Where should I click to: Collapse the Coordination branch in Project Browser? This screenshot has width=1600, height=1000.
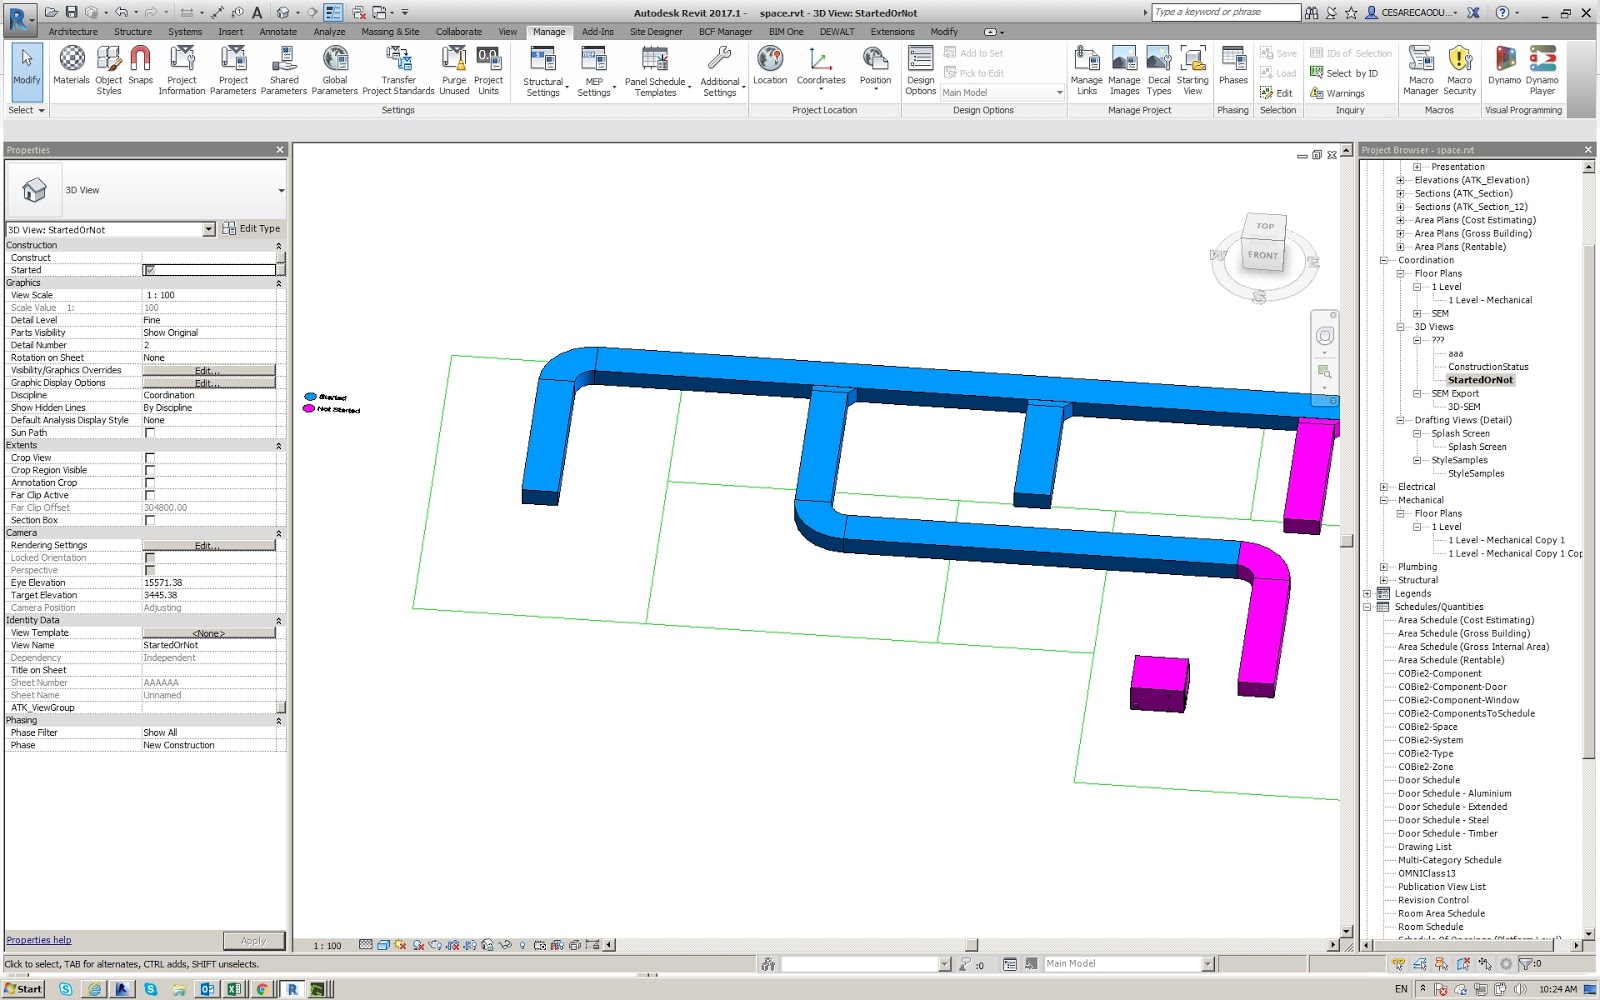pos(1382,259)
